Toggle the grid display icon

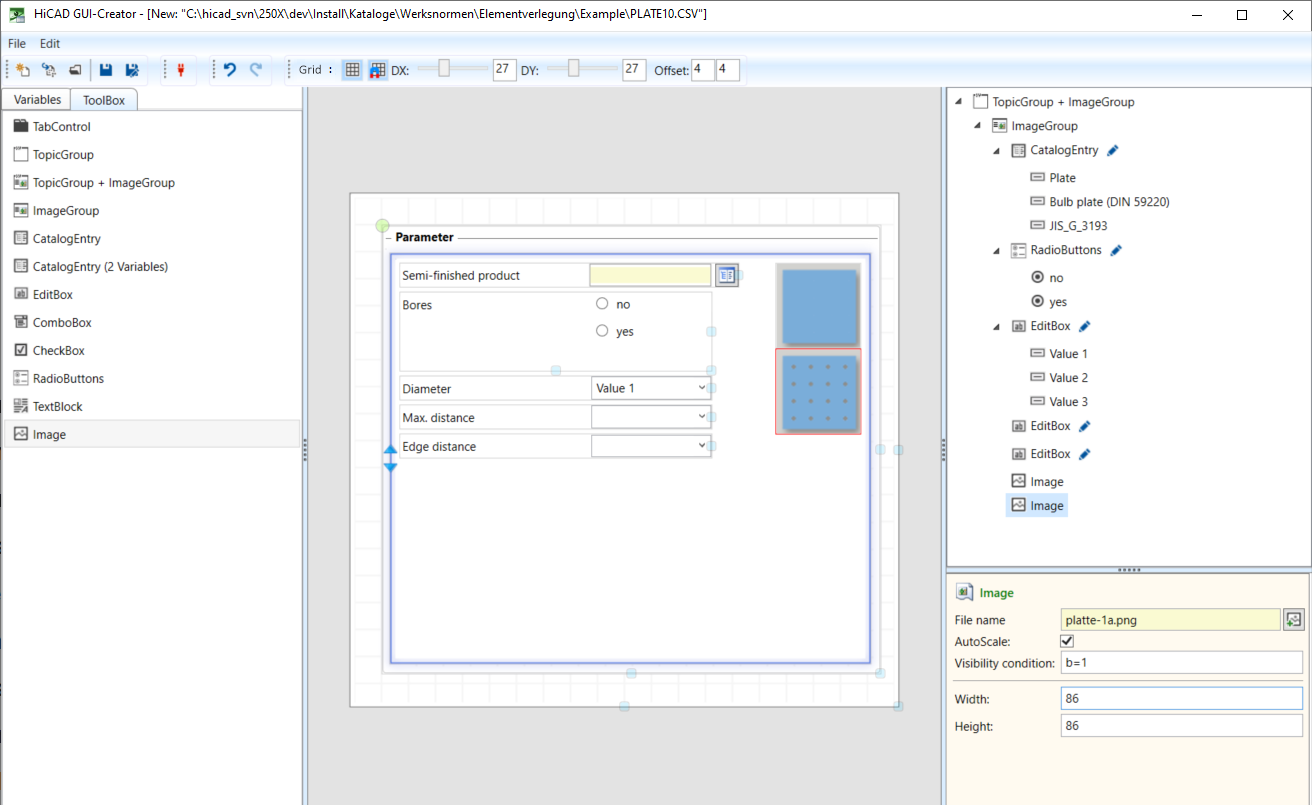pos(352,70)
